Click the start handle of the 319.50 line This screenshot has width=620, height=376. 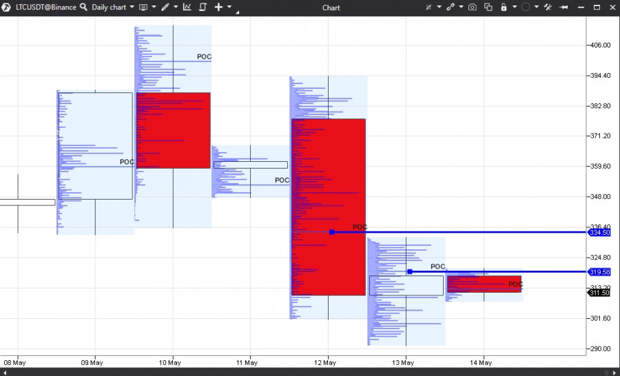(410, 272)
